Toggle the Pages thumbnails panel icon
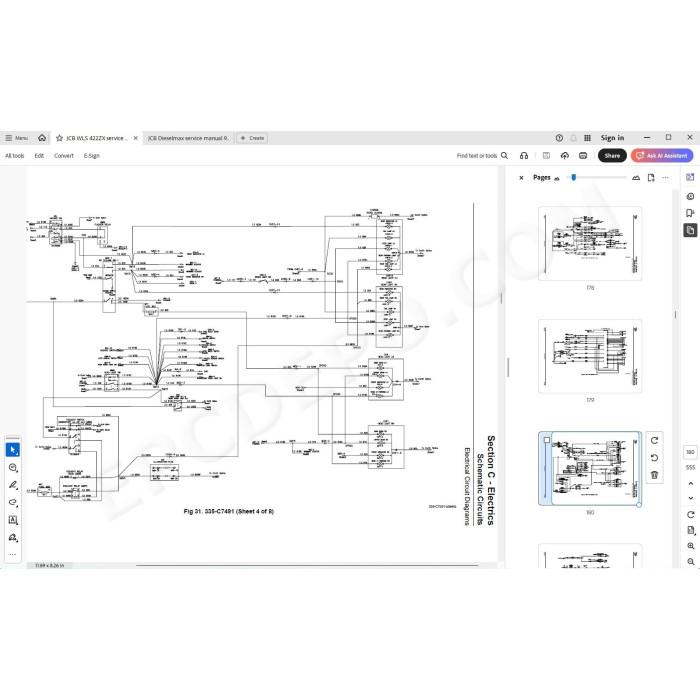This screenshot has width=700, height=700. [690, 230]
